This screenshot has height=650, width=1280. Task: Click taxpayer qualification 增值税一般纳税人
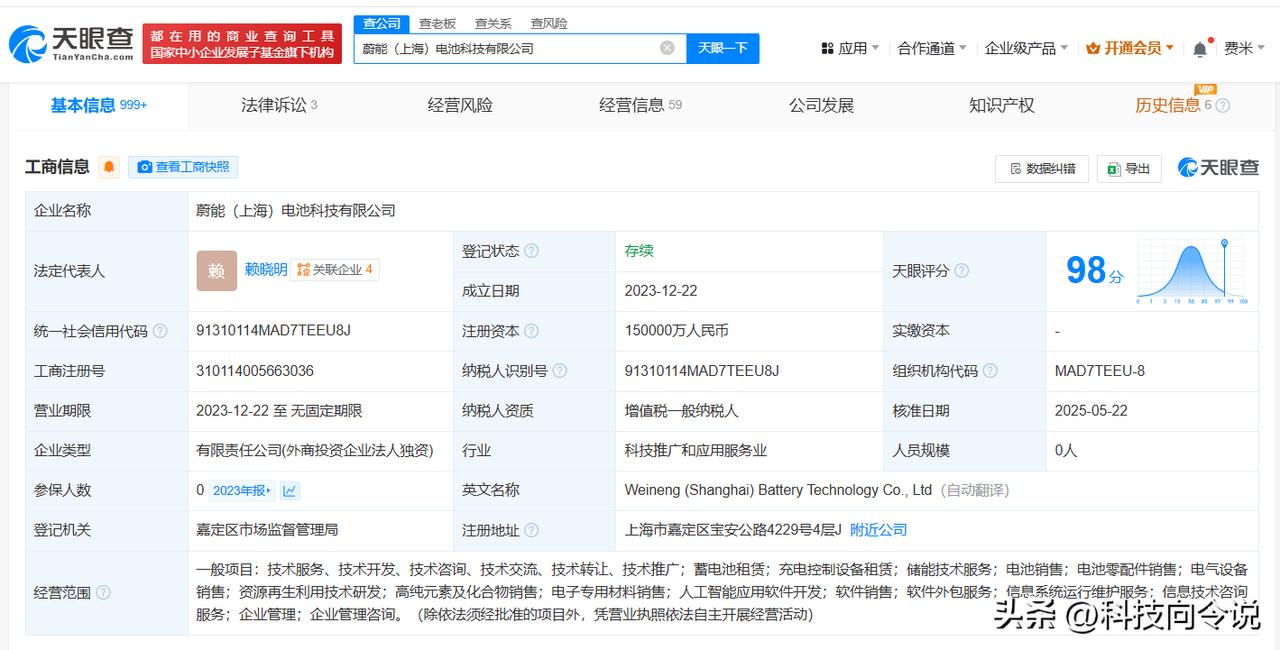(681, 411)
